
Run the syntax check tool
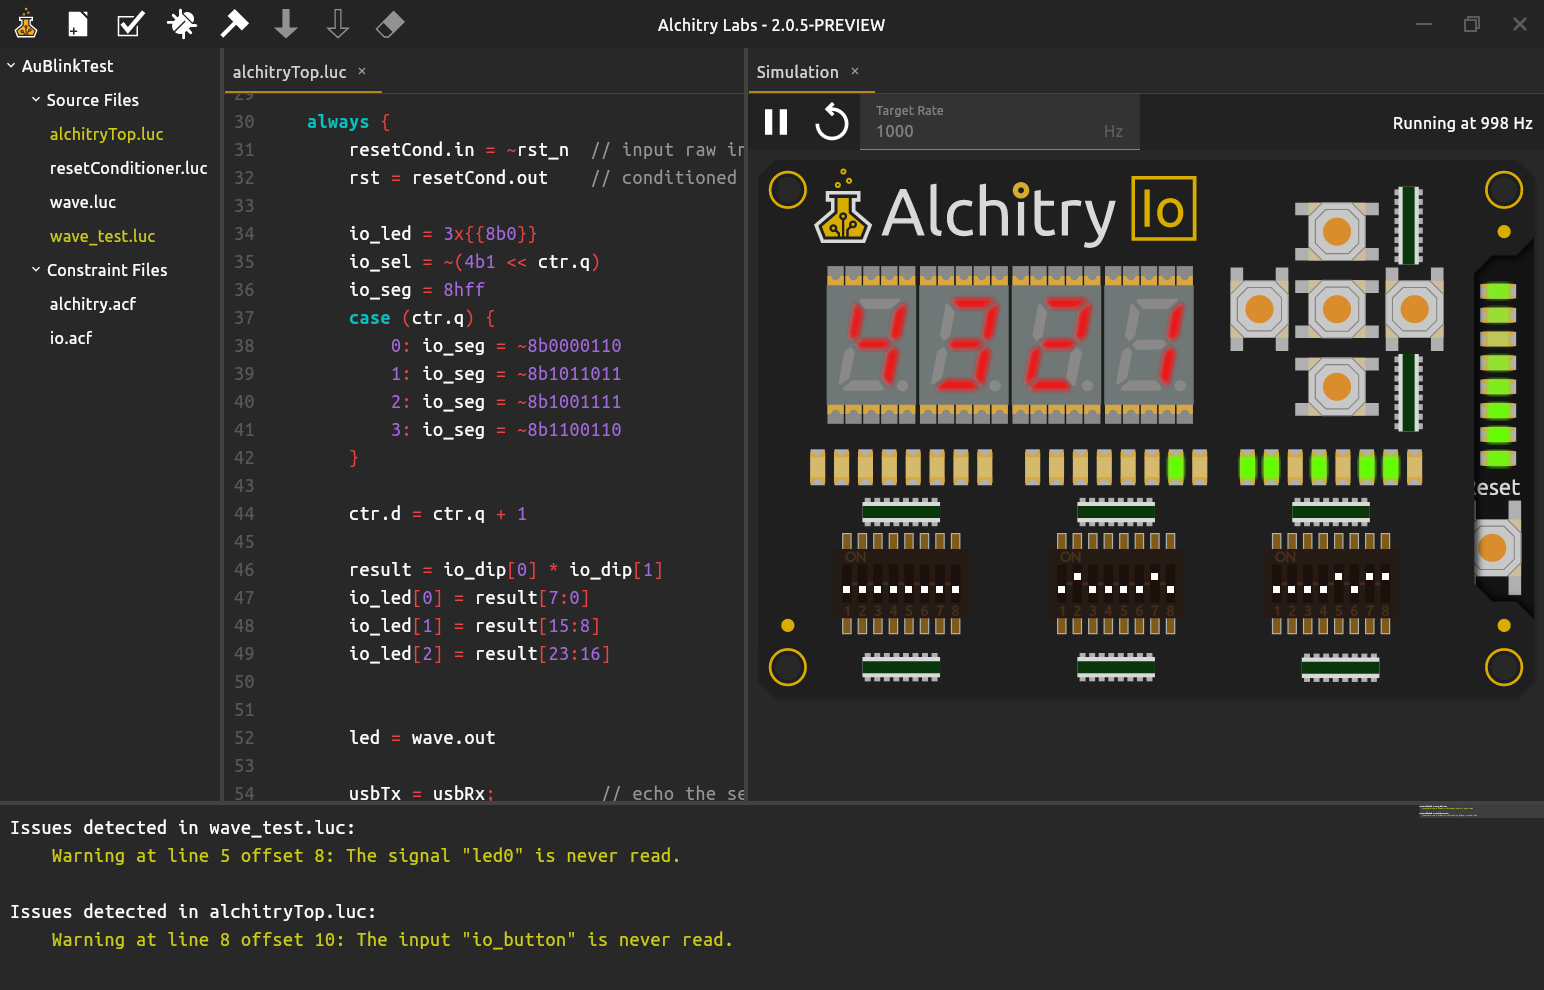tap(130, 24)
